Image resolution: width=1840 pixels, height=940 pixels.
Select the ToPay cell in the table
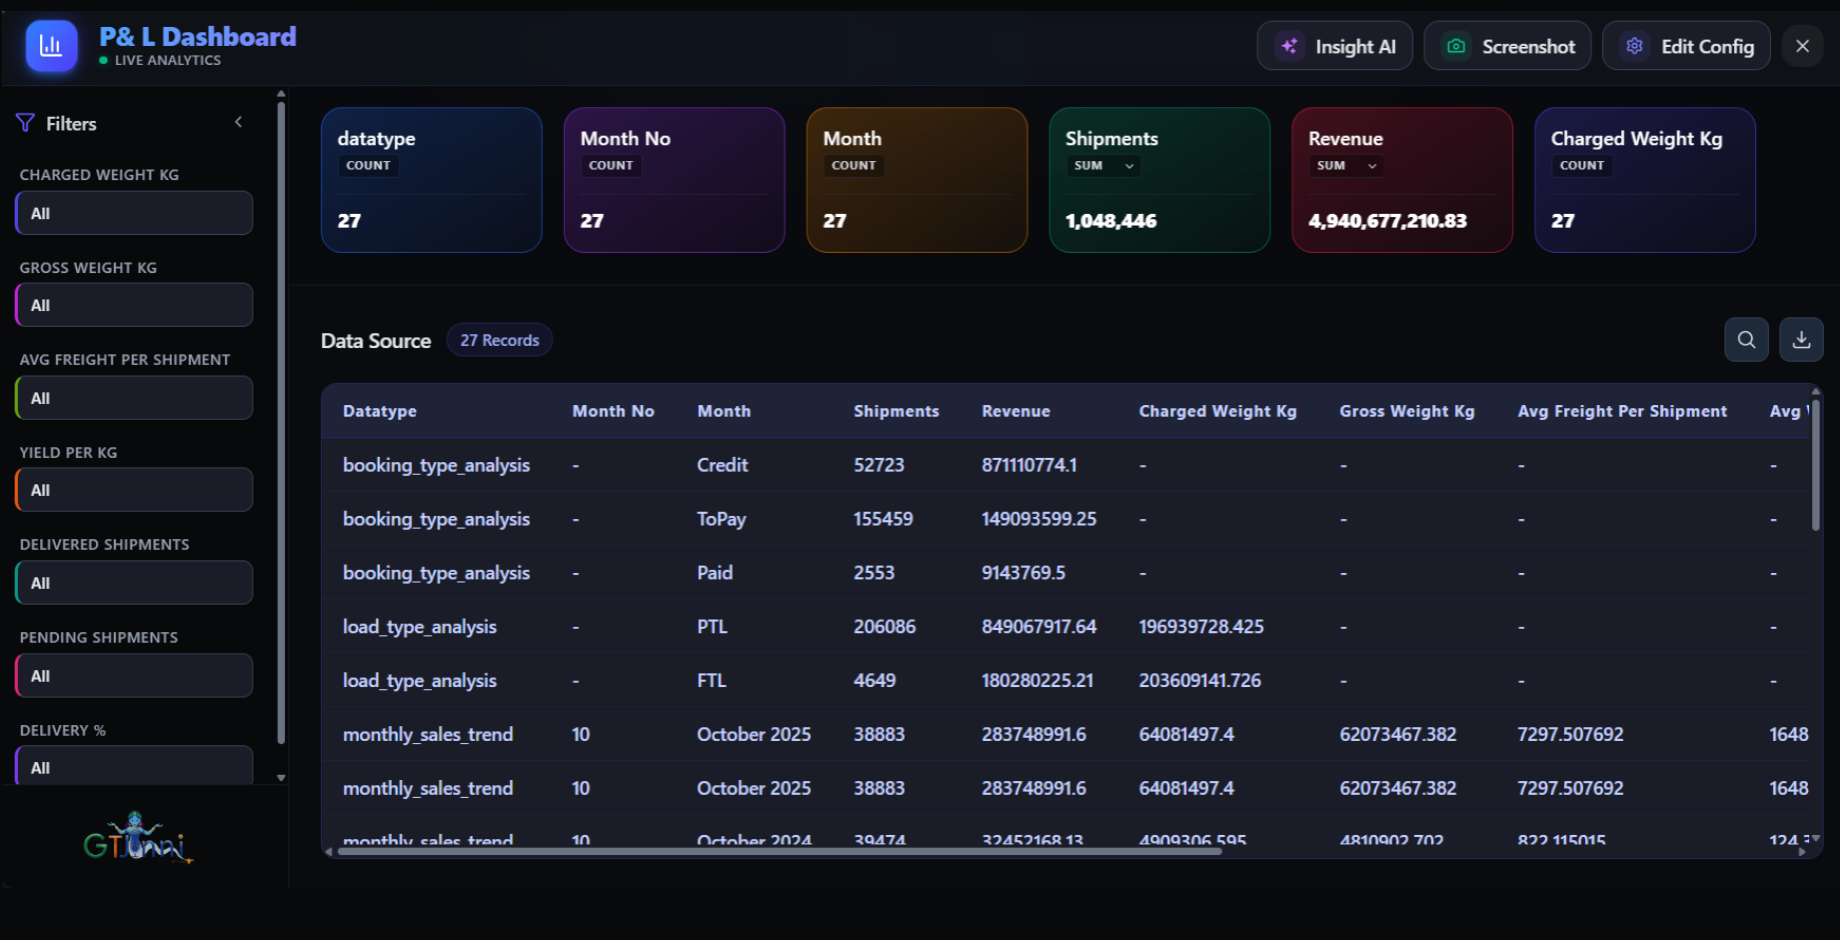721,519
